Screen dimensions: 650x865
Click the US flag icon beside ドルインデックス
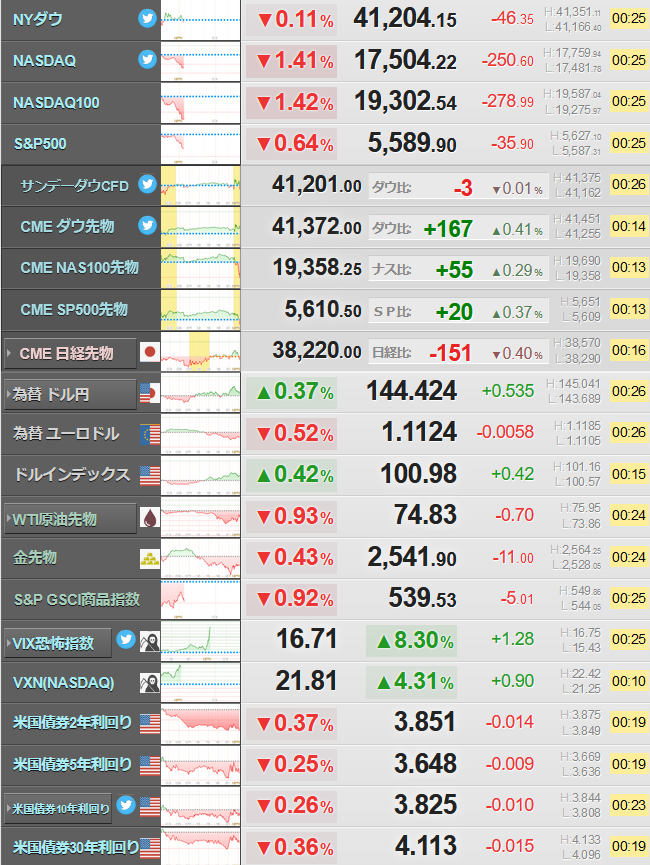tap(150, 476)
